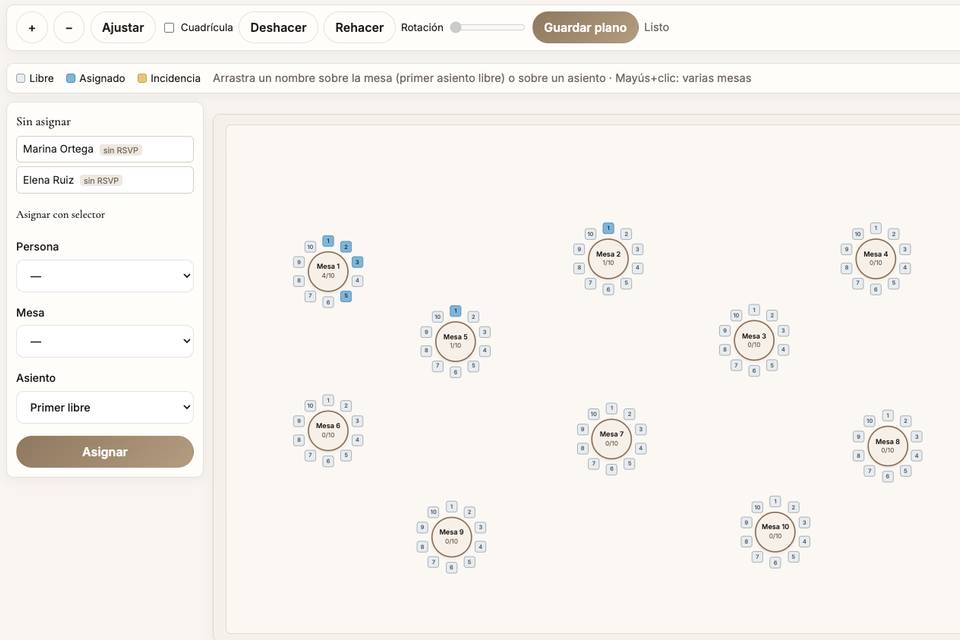
Task: Pick seat 6 at Mesa 2
Action: pos(608,290)
